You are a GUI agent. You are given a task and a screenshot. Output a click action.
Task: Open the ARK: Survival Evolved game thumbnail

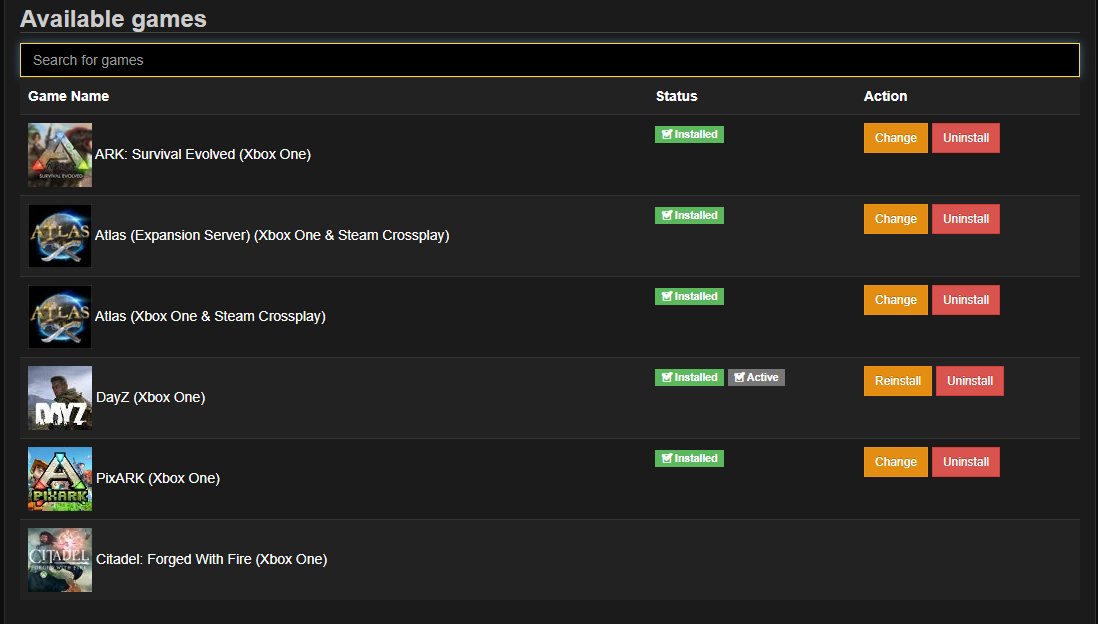(x=60, y=155)
